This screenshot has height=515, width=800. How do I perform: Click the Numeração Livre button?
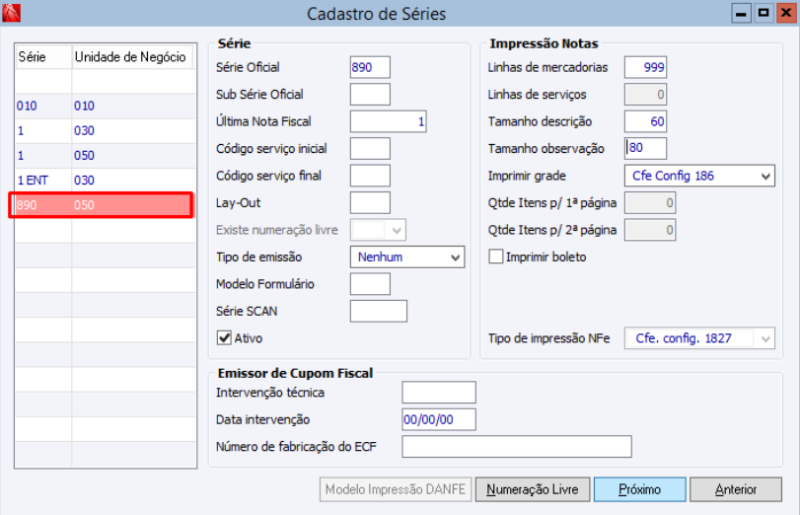533,489
